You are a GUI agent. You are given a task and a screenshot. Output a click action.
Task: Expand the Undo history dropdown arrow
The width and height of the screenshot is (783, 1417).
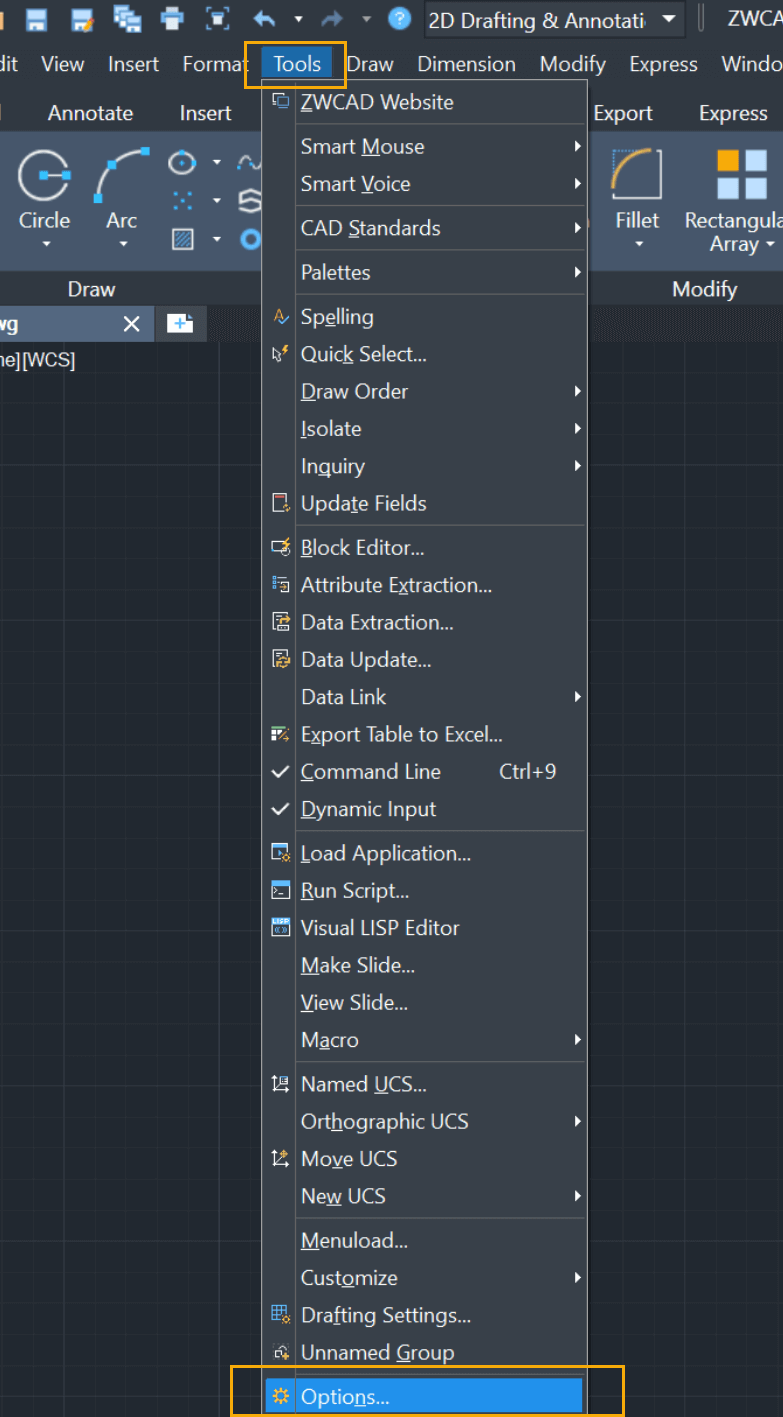298,18
